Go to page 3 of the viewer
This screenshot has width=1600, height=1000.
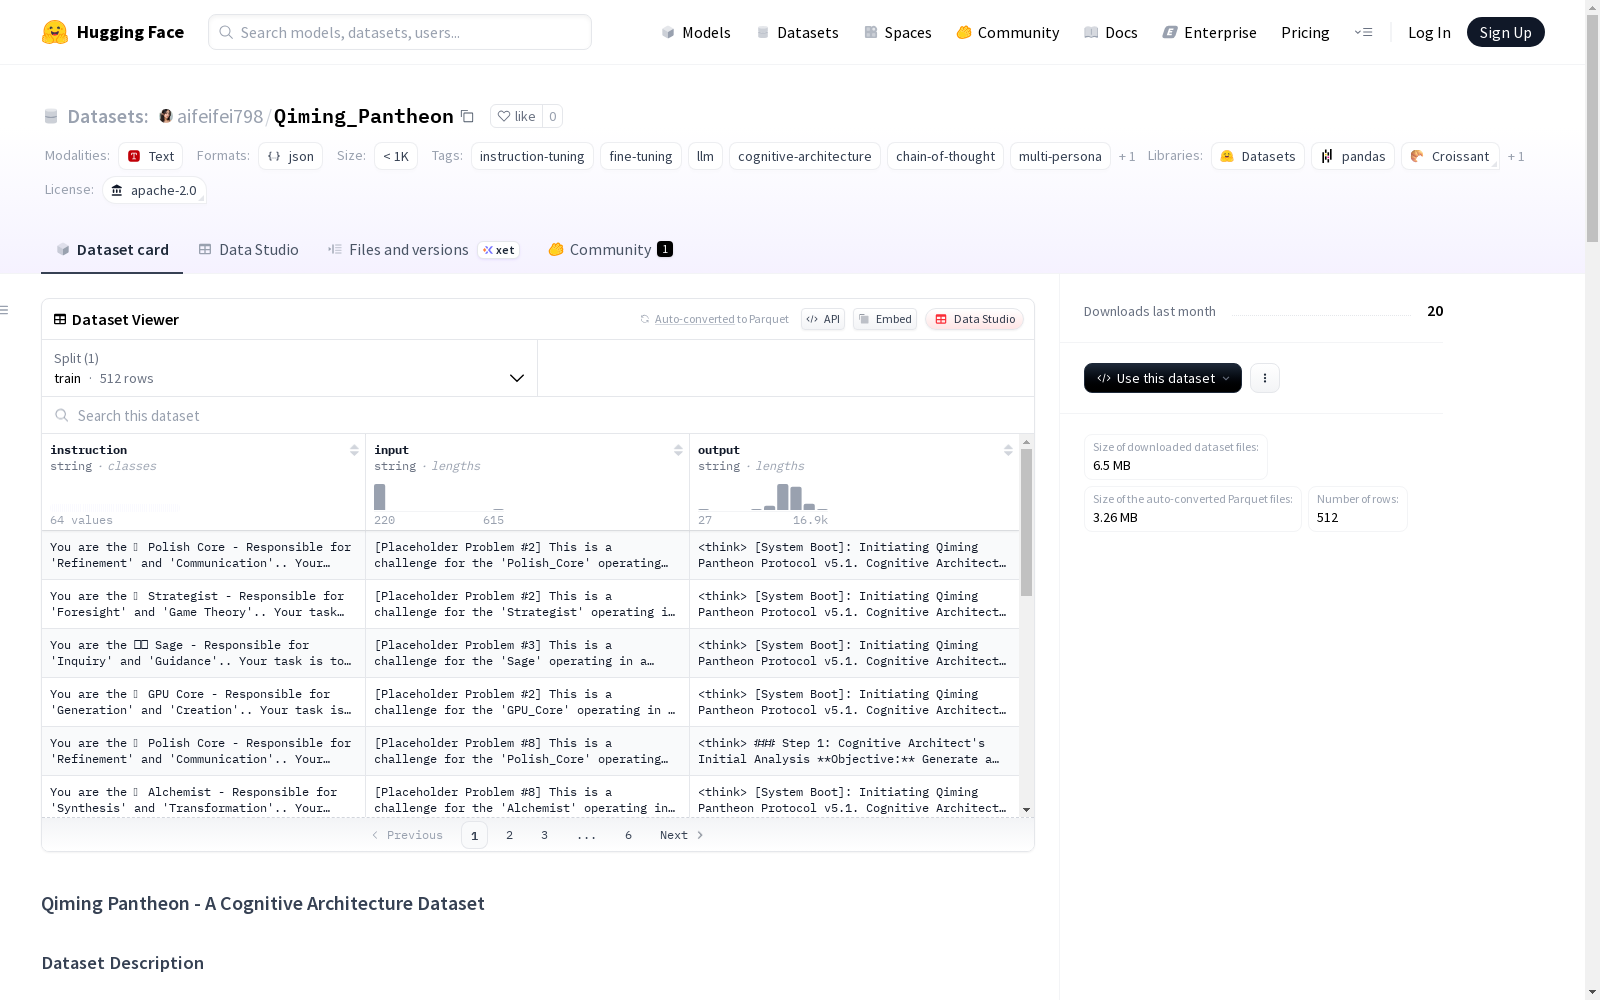544,835
